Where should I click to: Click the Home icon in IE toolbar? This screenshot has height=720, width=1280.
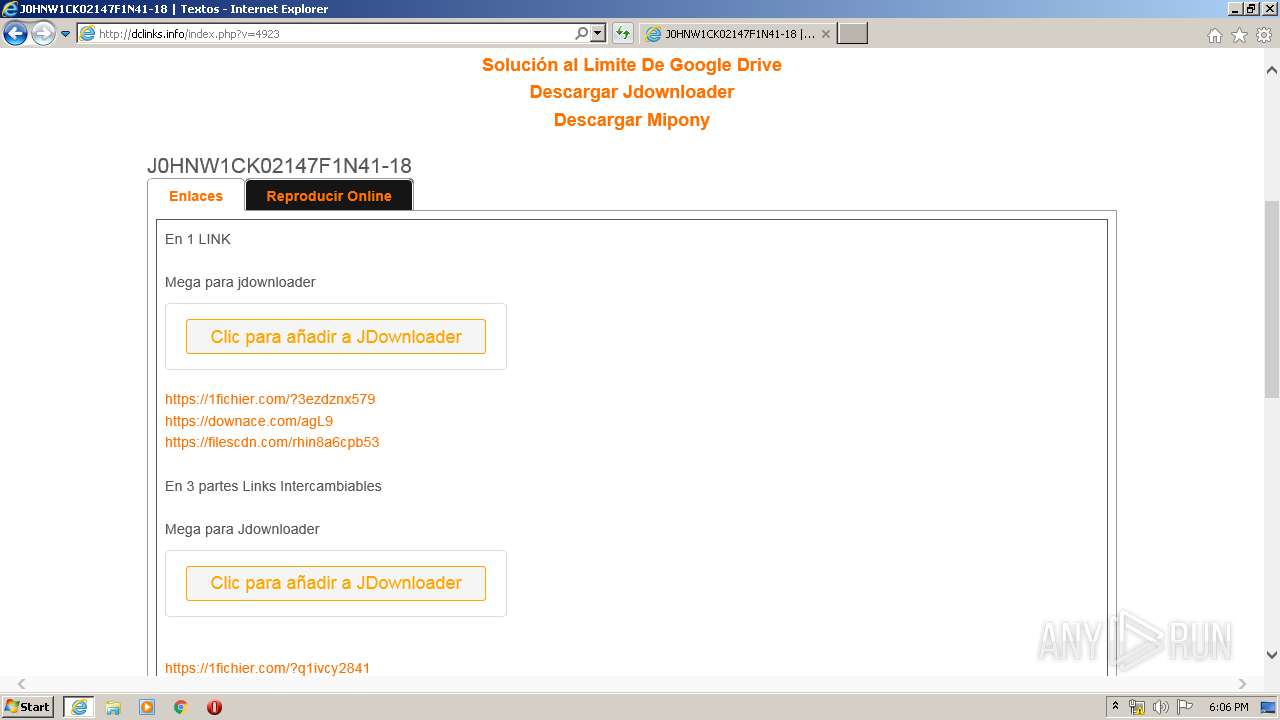click(x=1214, y=35)
